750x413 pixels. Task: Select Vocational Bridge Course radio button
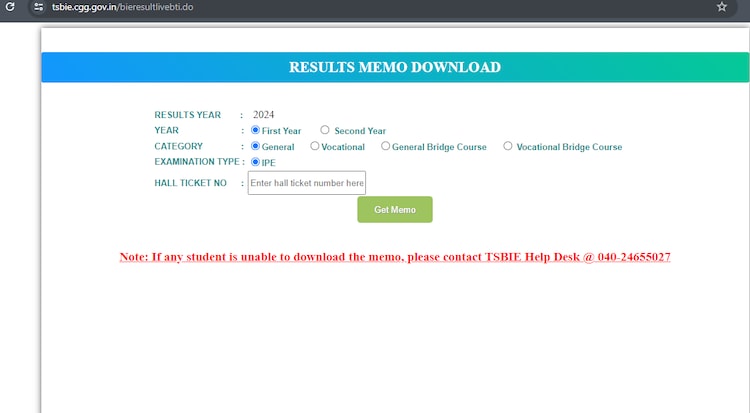pos(508,146)
